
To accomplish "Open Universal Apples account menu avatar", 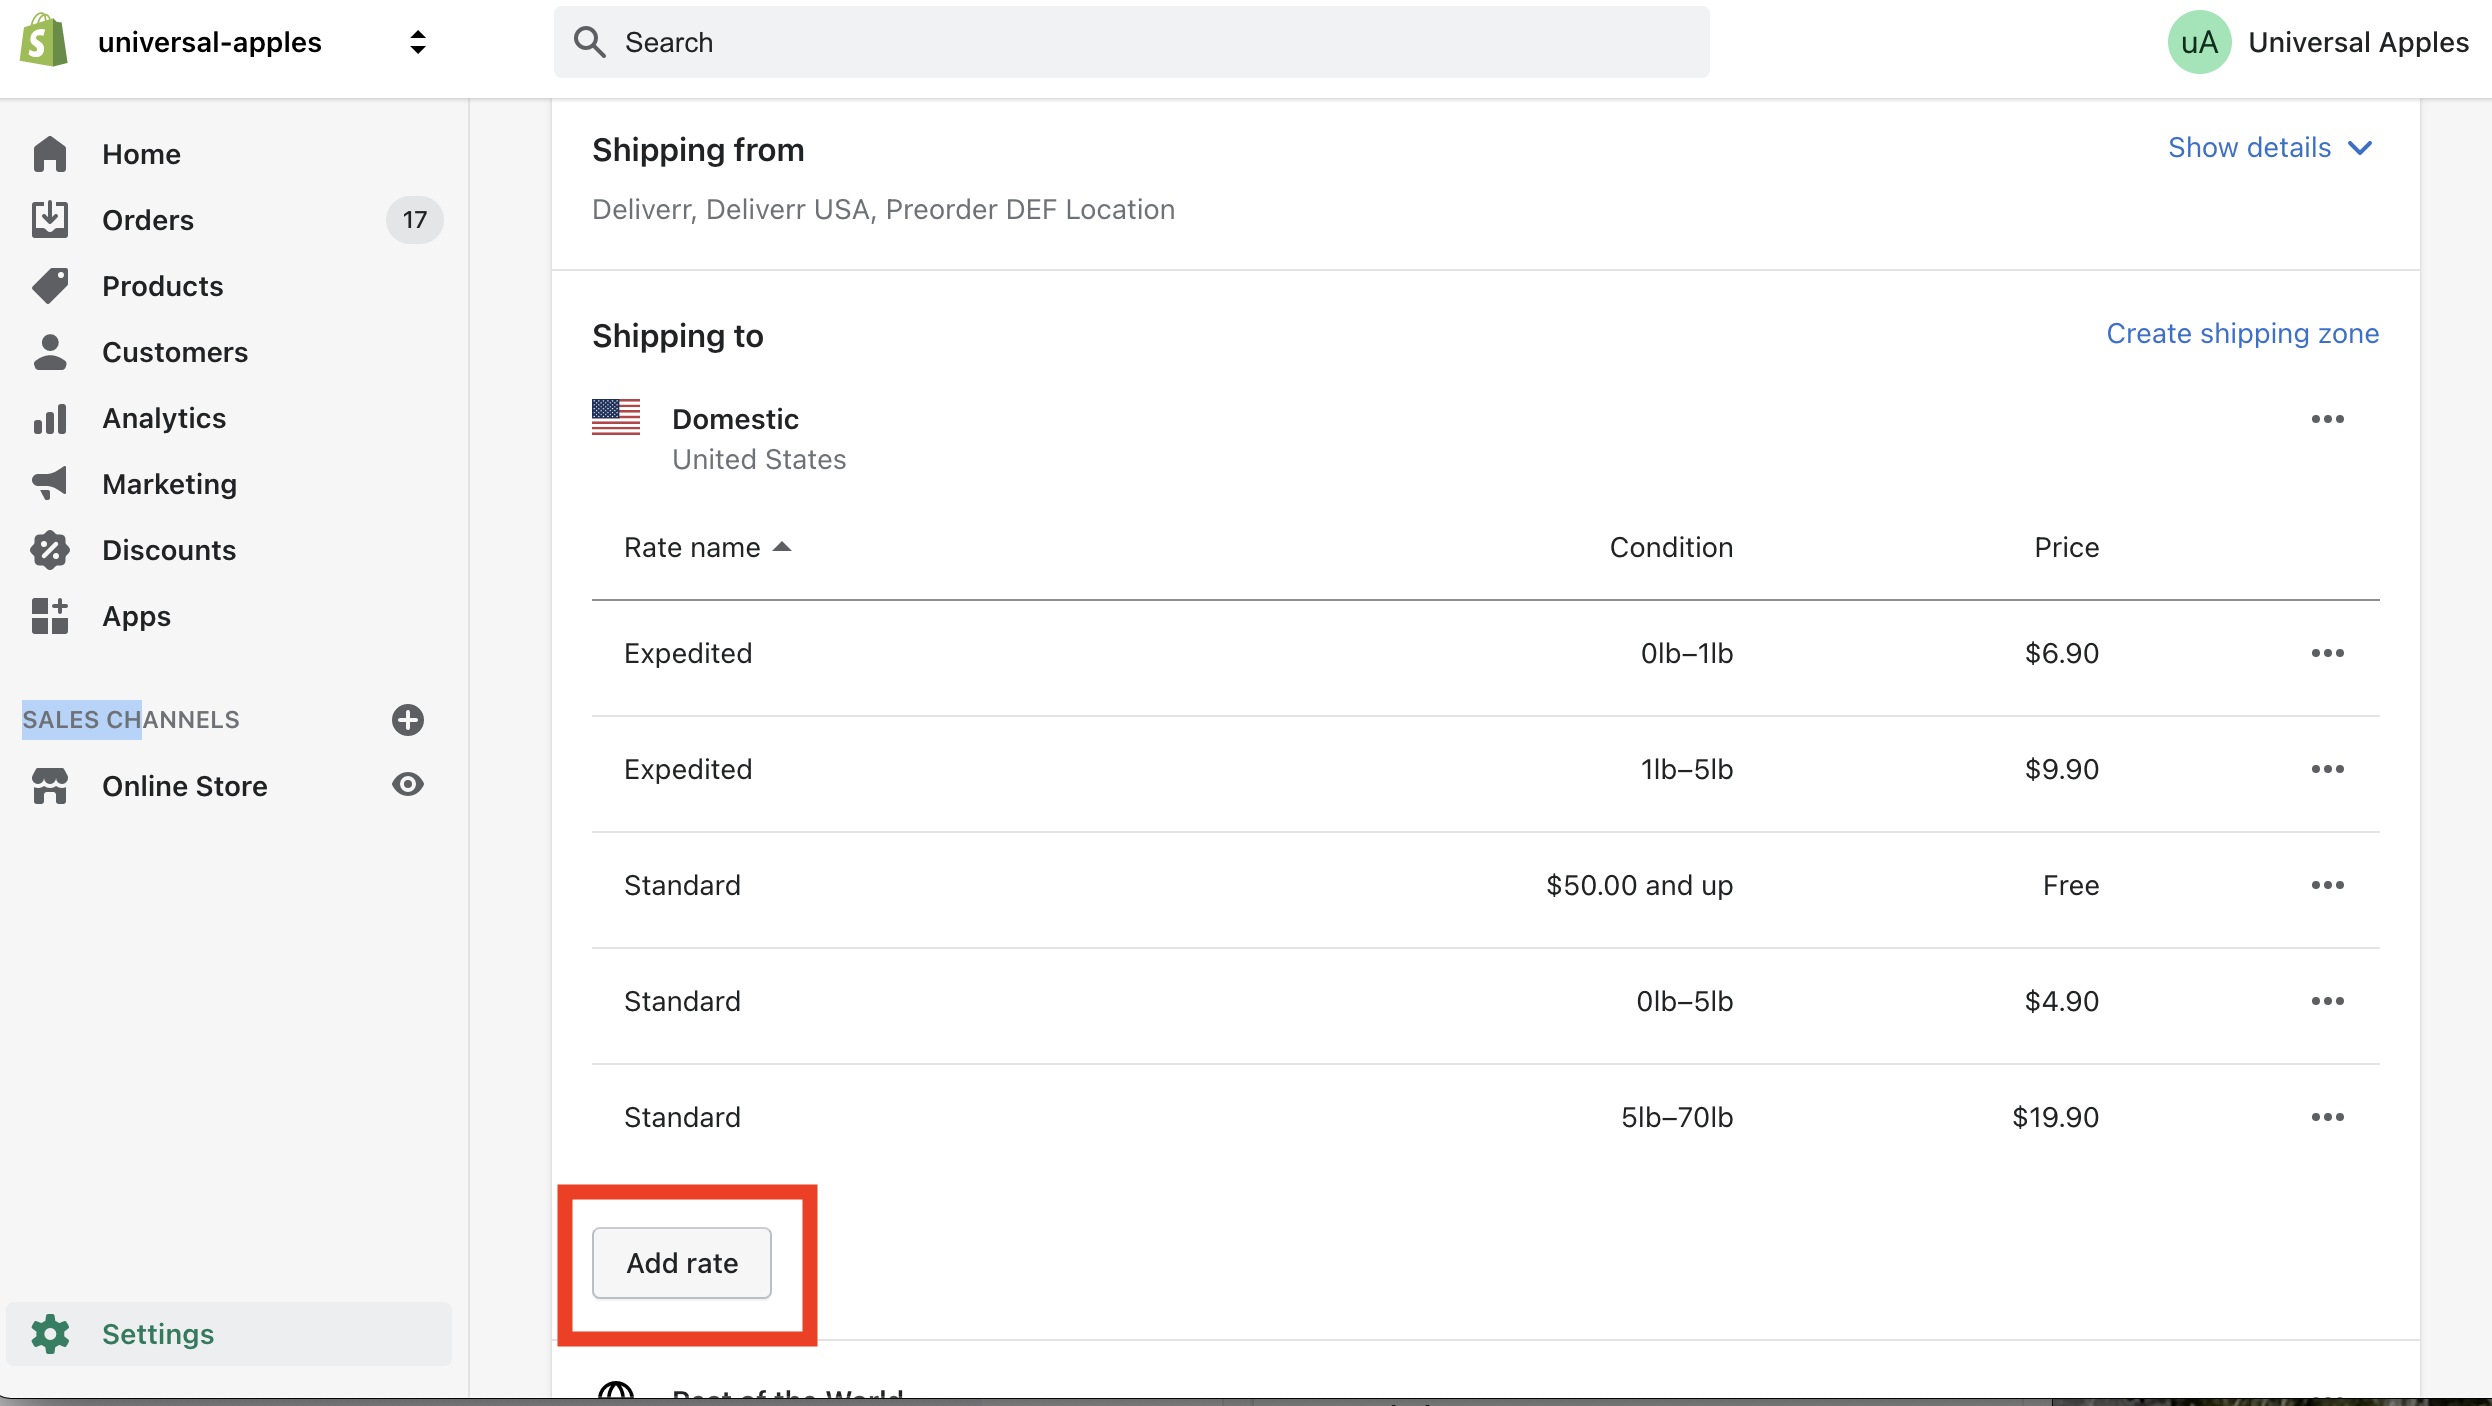I will pos(2199,42).
